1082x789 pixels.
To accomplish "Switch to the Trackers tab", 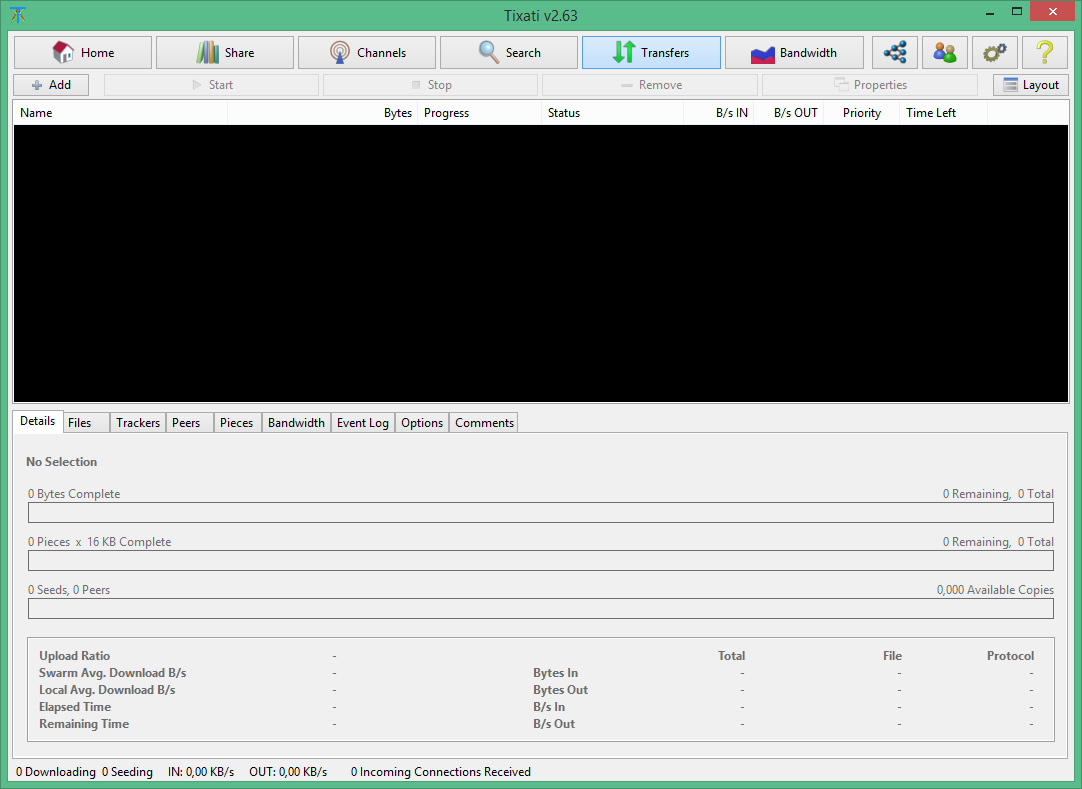I will point(138,423).
